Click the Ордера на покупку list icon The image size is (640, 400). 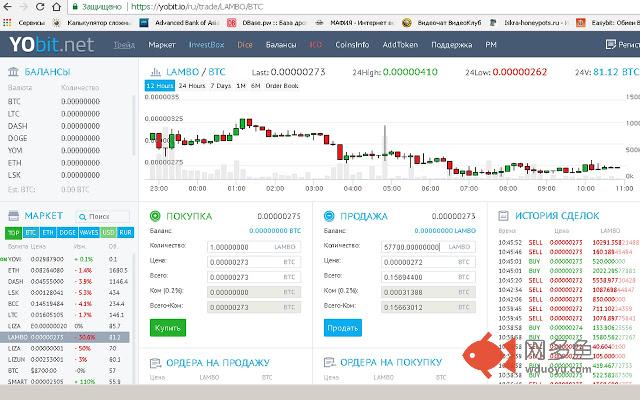pos(329,362)
